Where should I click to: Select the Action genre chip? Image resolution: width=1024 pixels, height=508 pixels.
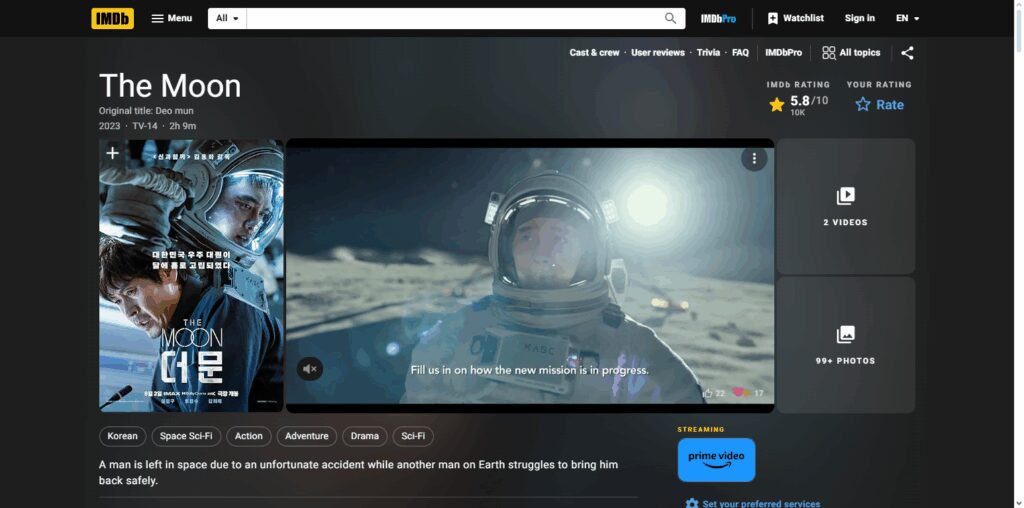coord(249,436)
